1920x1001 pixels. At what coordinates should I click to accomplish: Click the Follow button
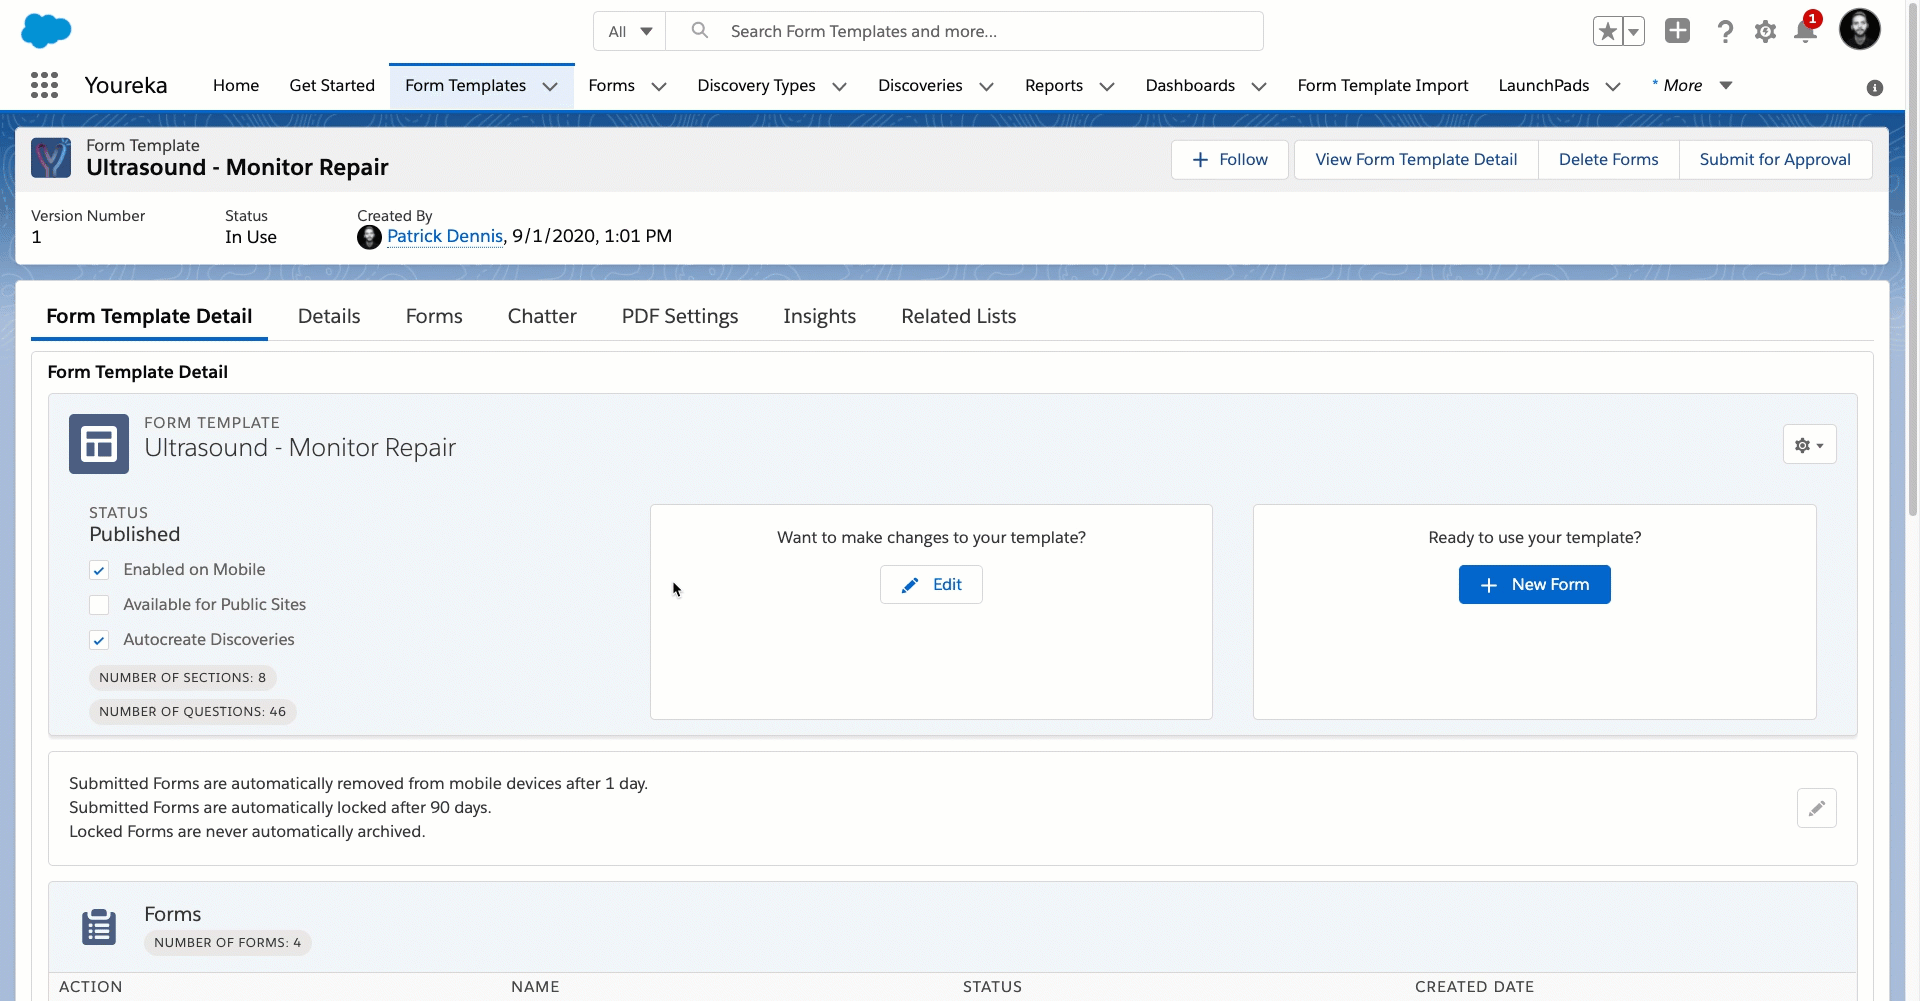click(x=1230, y=160)
